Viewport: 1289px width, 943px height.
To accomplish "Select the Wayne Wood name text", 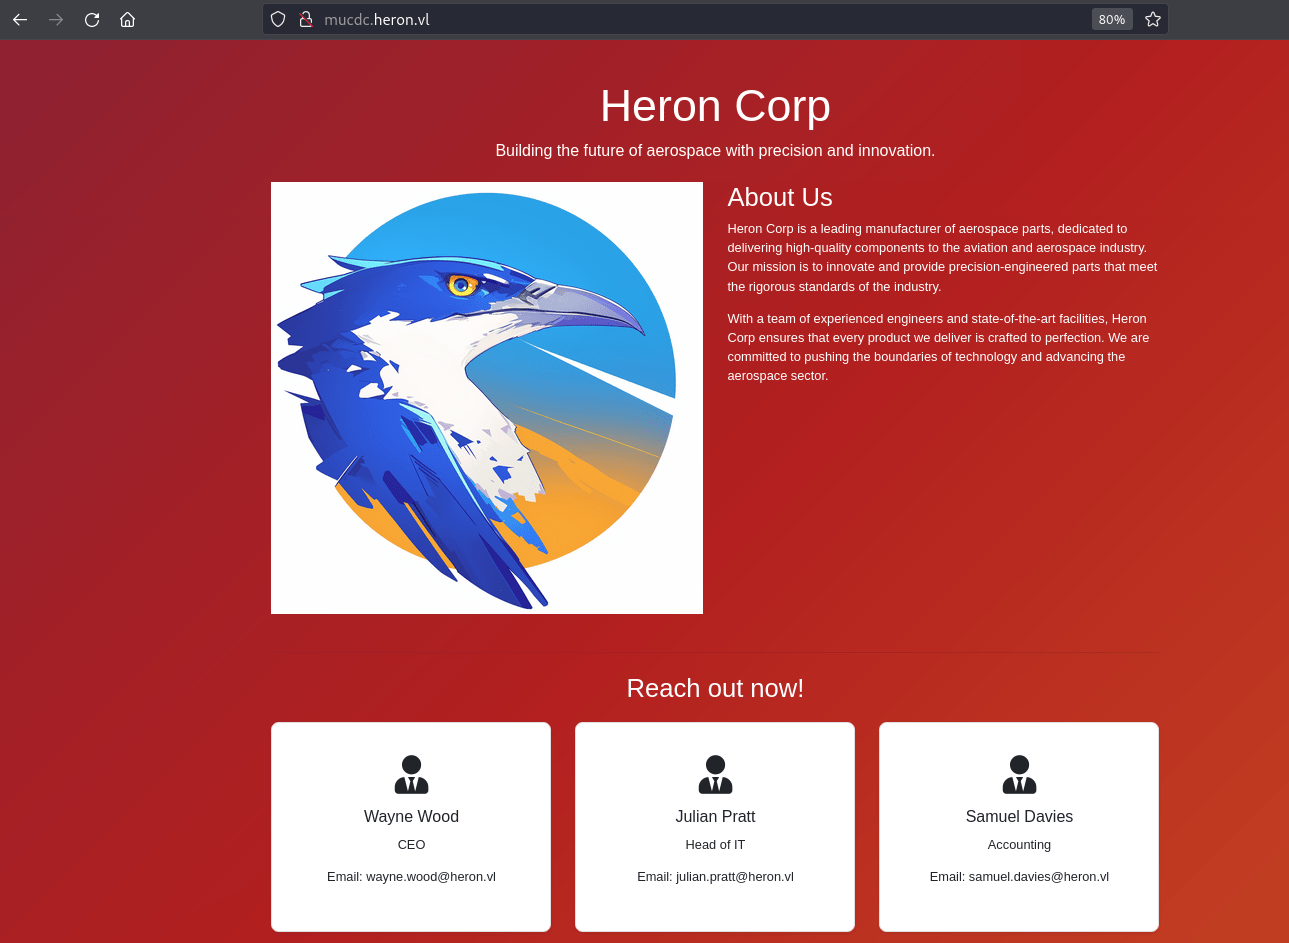I will coord(411,816).
